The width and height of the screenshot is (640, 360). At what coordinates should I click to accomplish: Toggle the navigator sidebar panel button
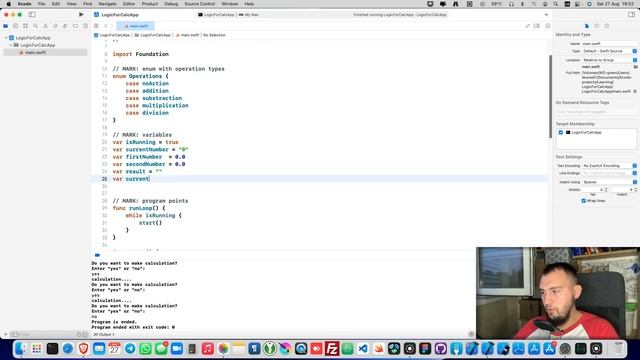coord(32,15)
